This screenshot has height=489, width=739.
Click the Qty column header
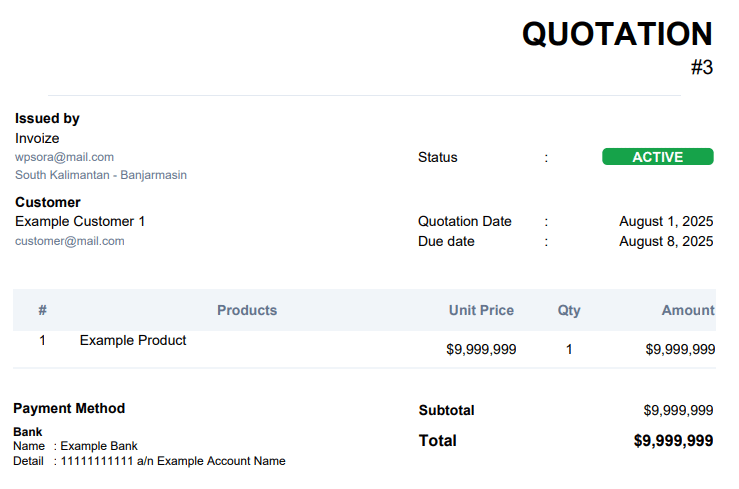click(569, 310)
